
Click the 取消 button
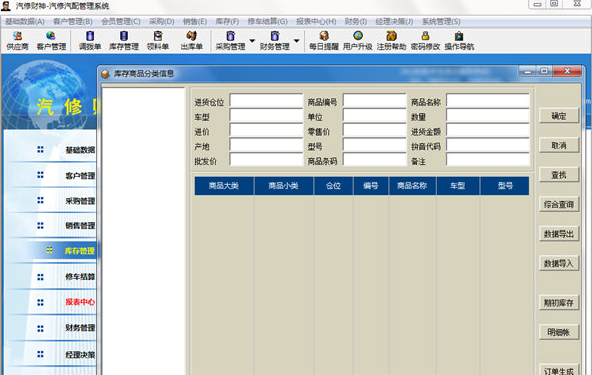[x=559, y=145]
